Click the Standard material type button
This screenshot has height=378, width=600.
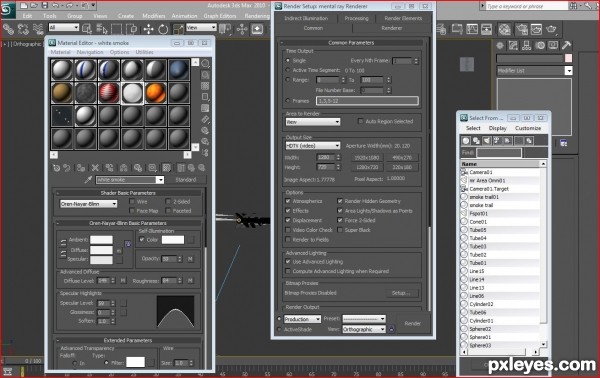186,180
